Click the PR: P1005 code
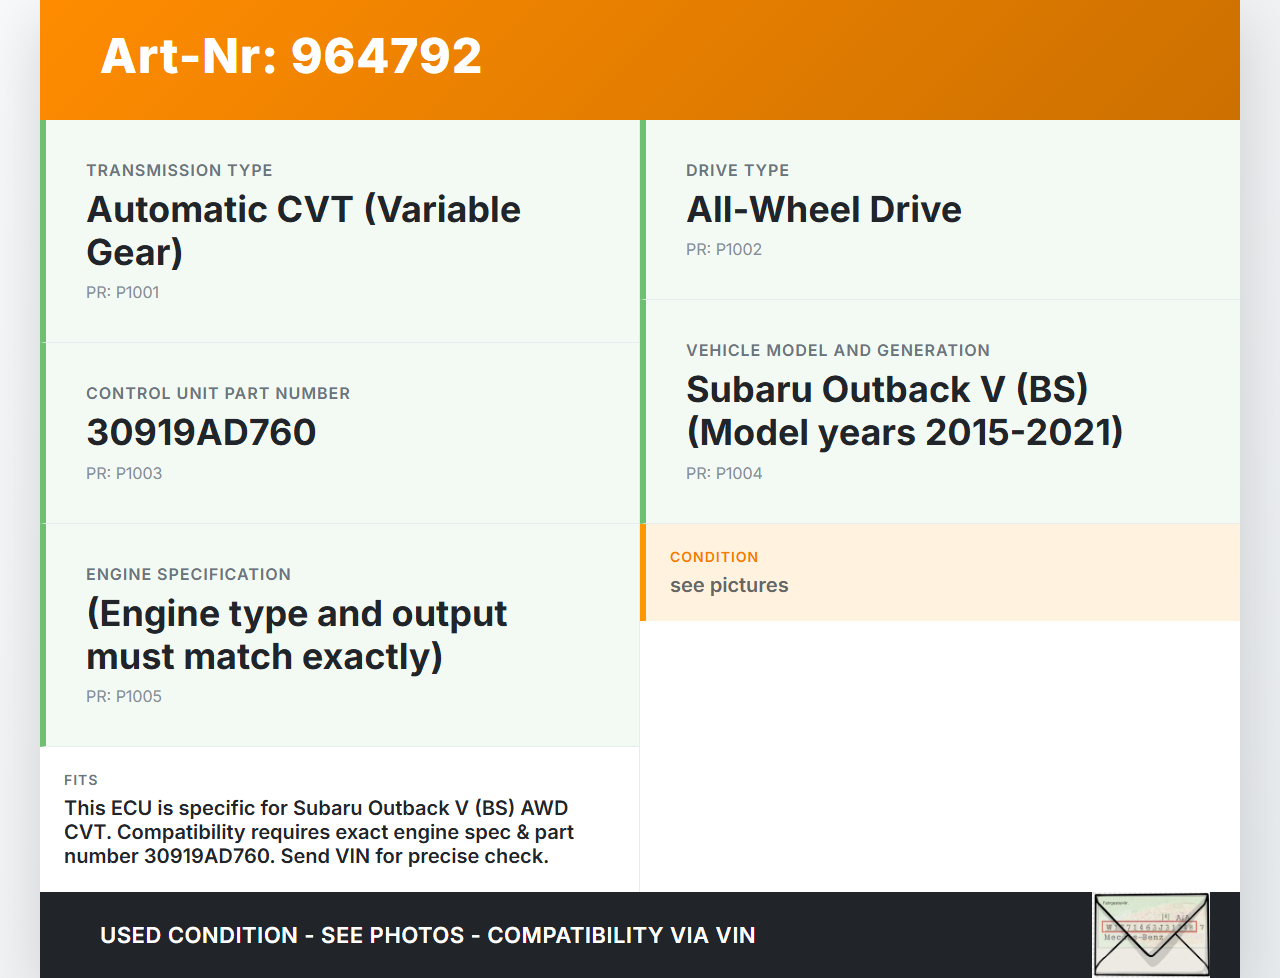Image resolution: width=1280 pixels, height=978 pixels. (x=123, y=697)
